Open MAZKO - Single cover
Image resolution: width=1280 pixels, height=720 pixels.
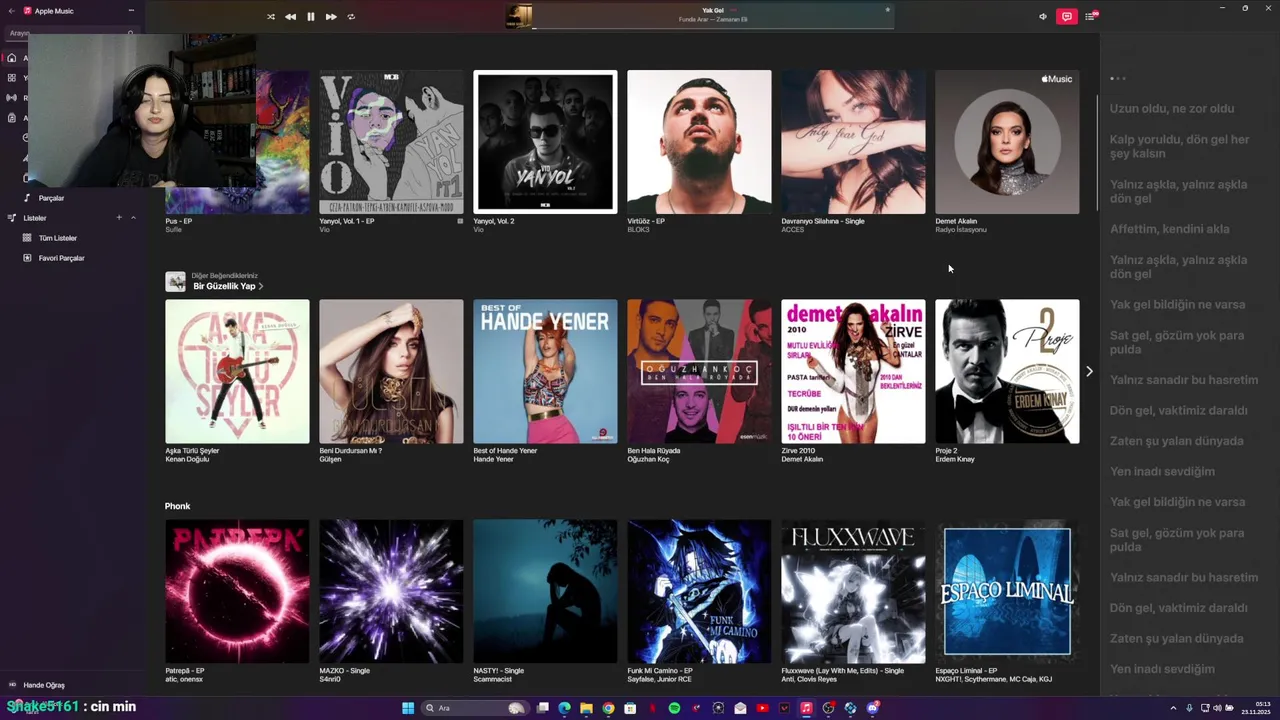coord(391,591)
